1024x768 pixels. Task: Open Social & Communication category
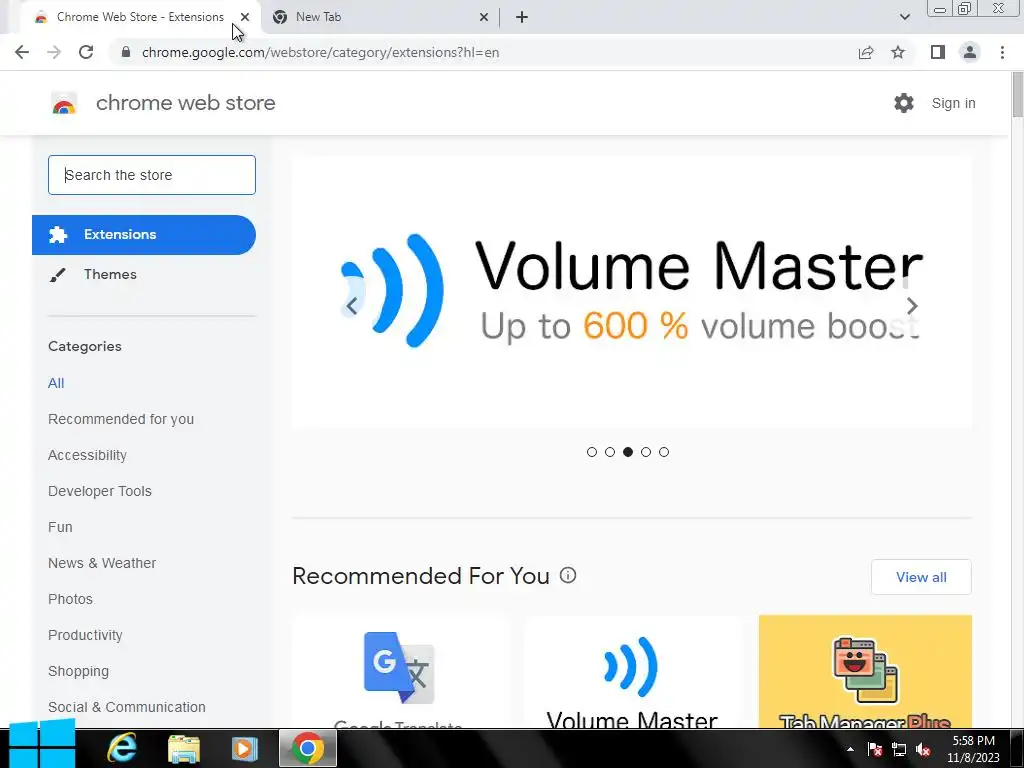(127, 707)
